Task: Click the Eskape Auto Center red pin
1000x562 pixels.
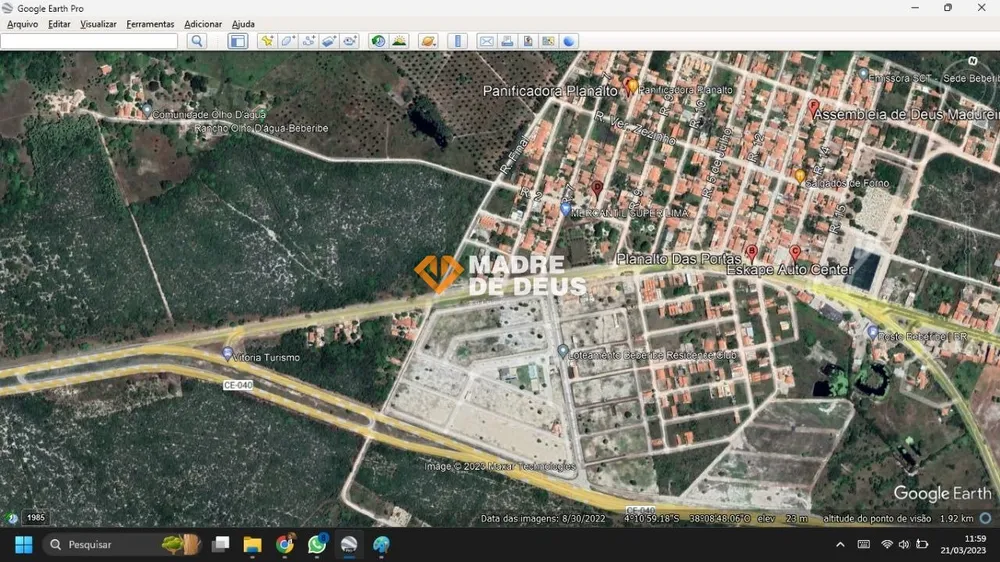Action: coord(795,252)
